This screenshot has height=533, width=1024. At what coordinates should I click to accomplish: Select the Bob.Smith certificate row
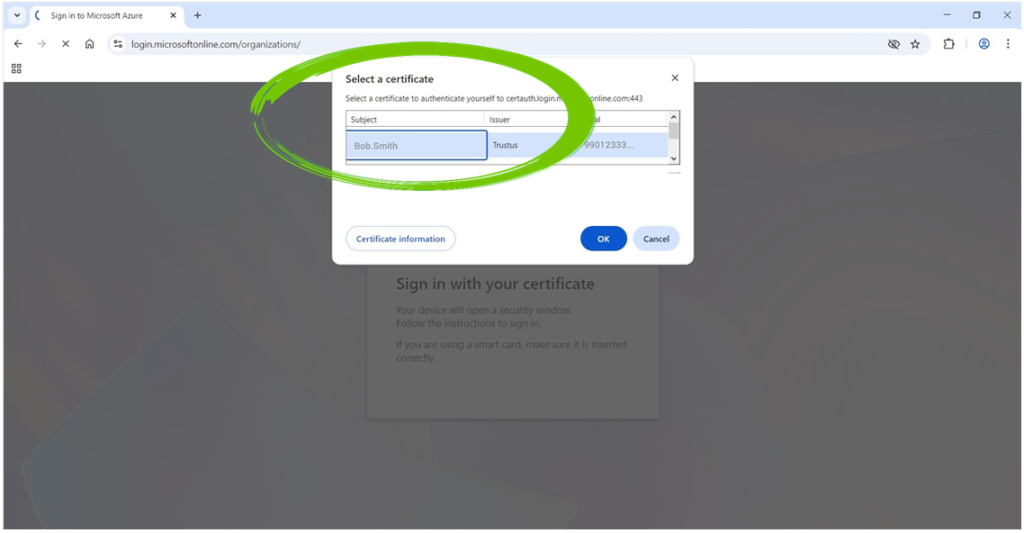click(x=416, y=145)
